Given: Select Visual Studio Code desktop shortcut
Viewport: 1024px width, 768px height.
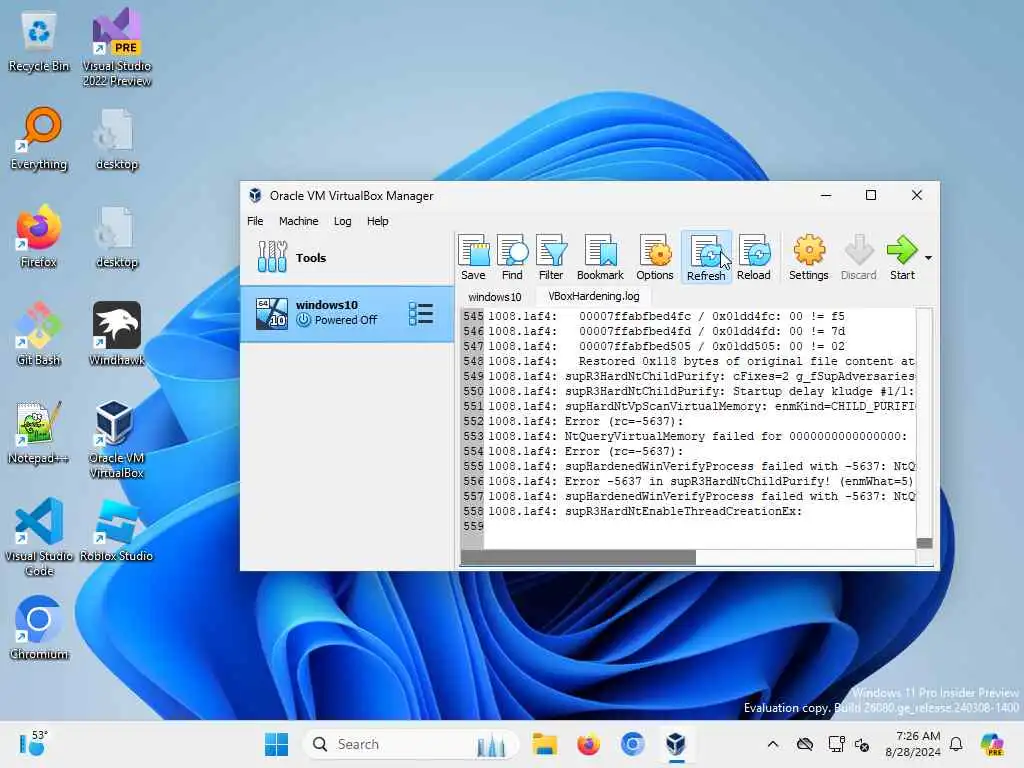Looking at the screenshot, I should click(39, 537).
